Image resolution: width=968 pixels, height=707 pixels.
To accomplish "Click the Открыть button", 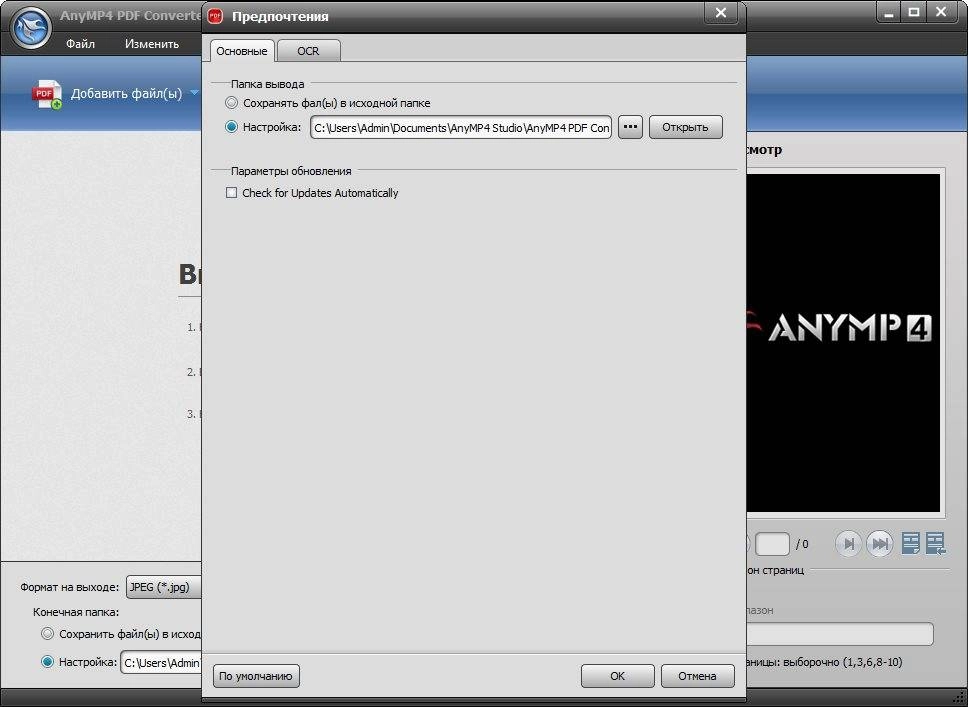I will point(685,127).
